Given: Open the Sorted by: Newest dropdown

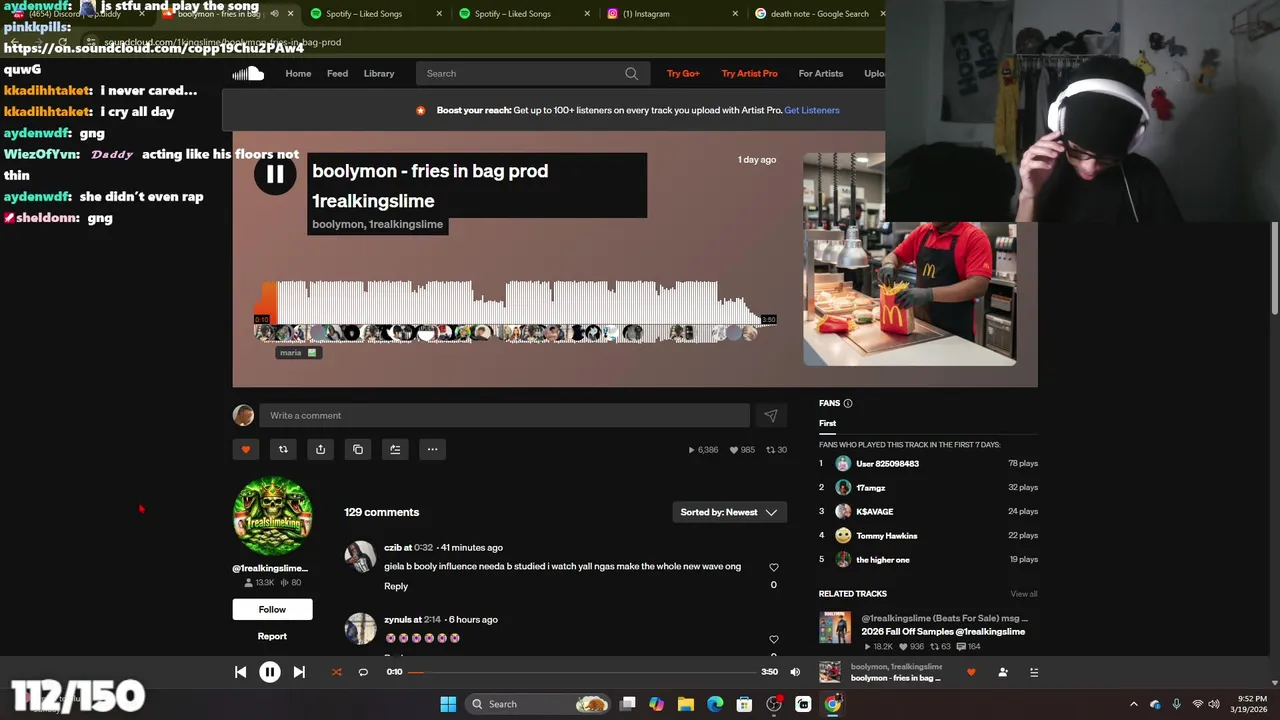Looking at the screenshot, I should click(729, 512).
